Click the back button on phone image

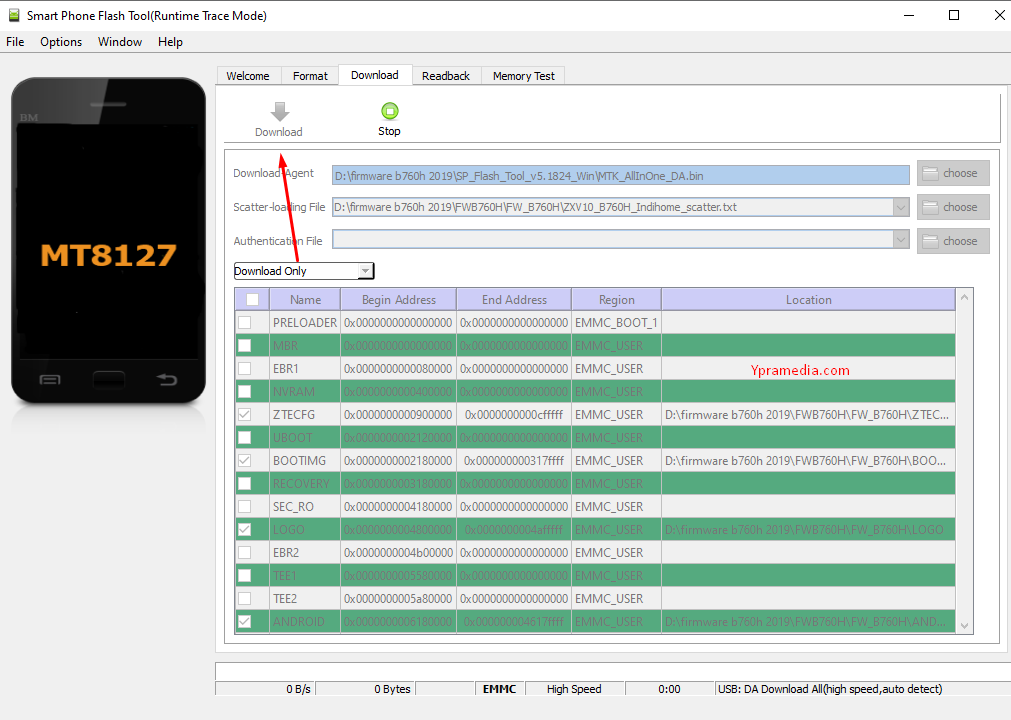point(166,380)
